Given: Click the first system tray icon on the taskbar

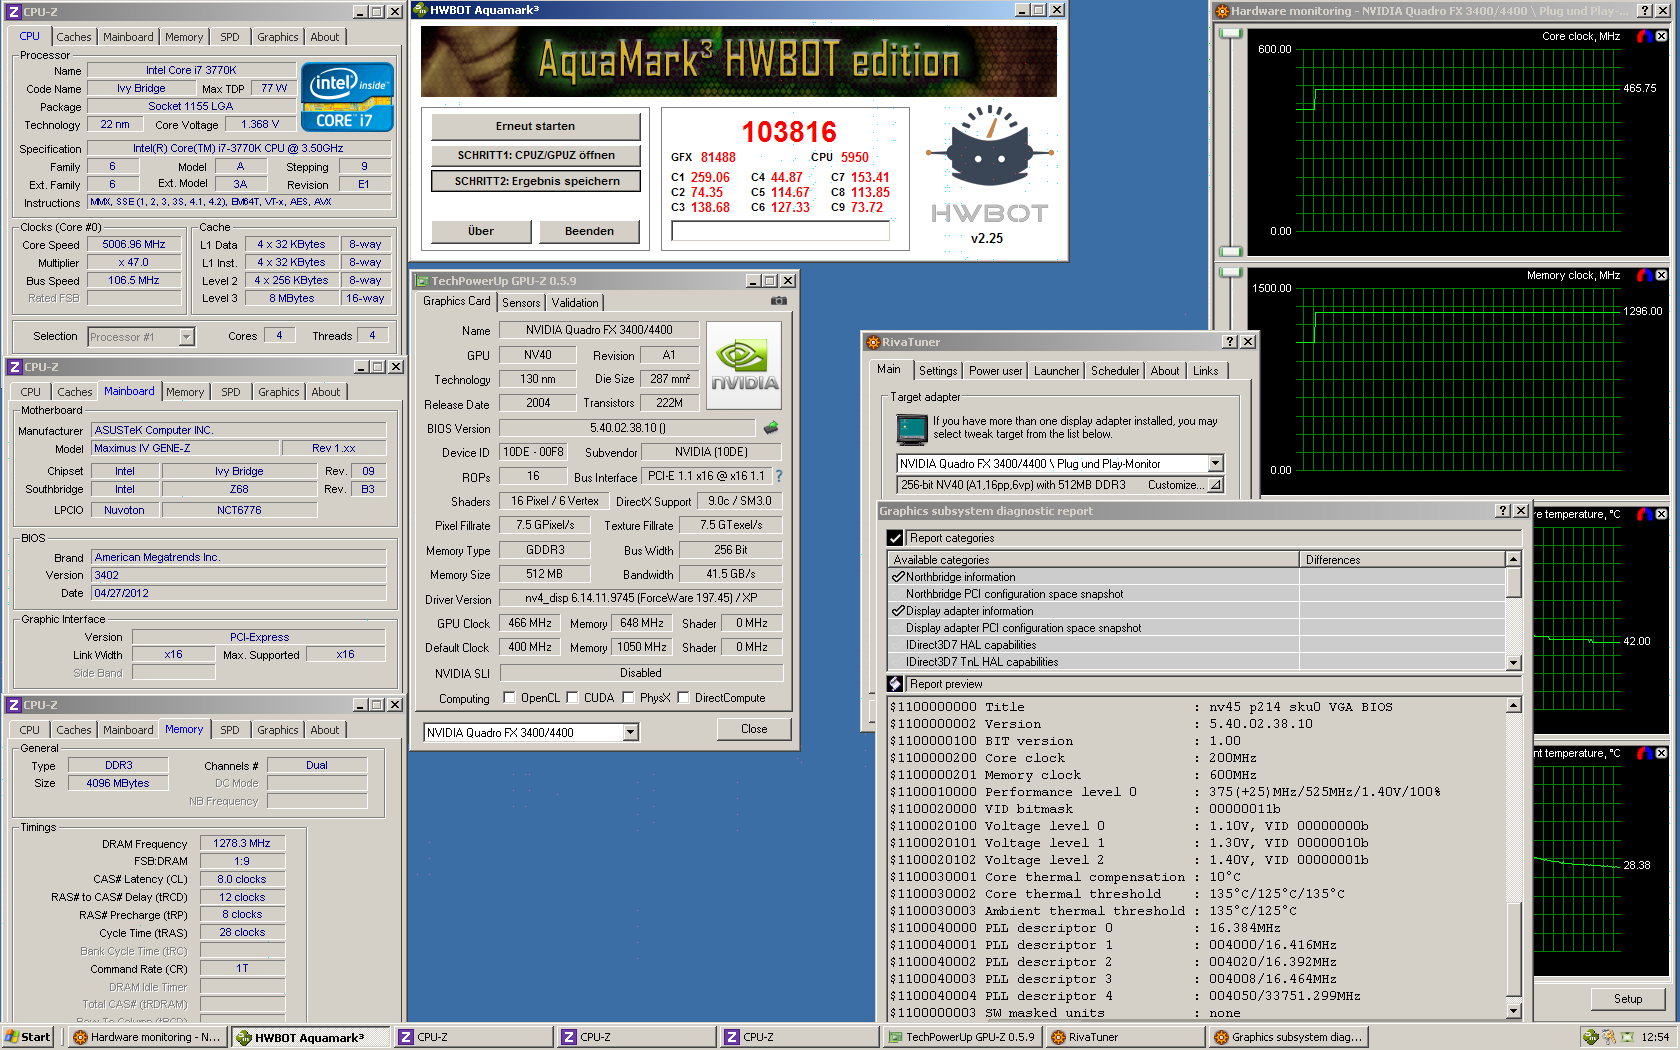Looking at the screenshot, I should pyautogui.click(x=1590, y=1037).
